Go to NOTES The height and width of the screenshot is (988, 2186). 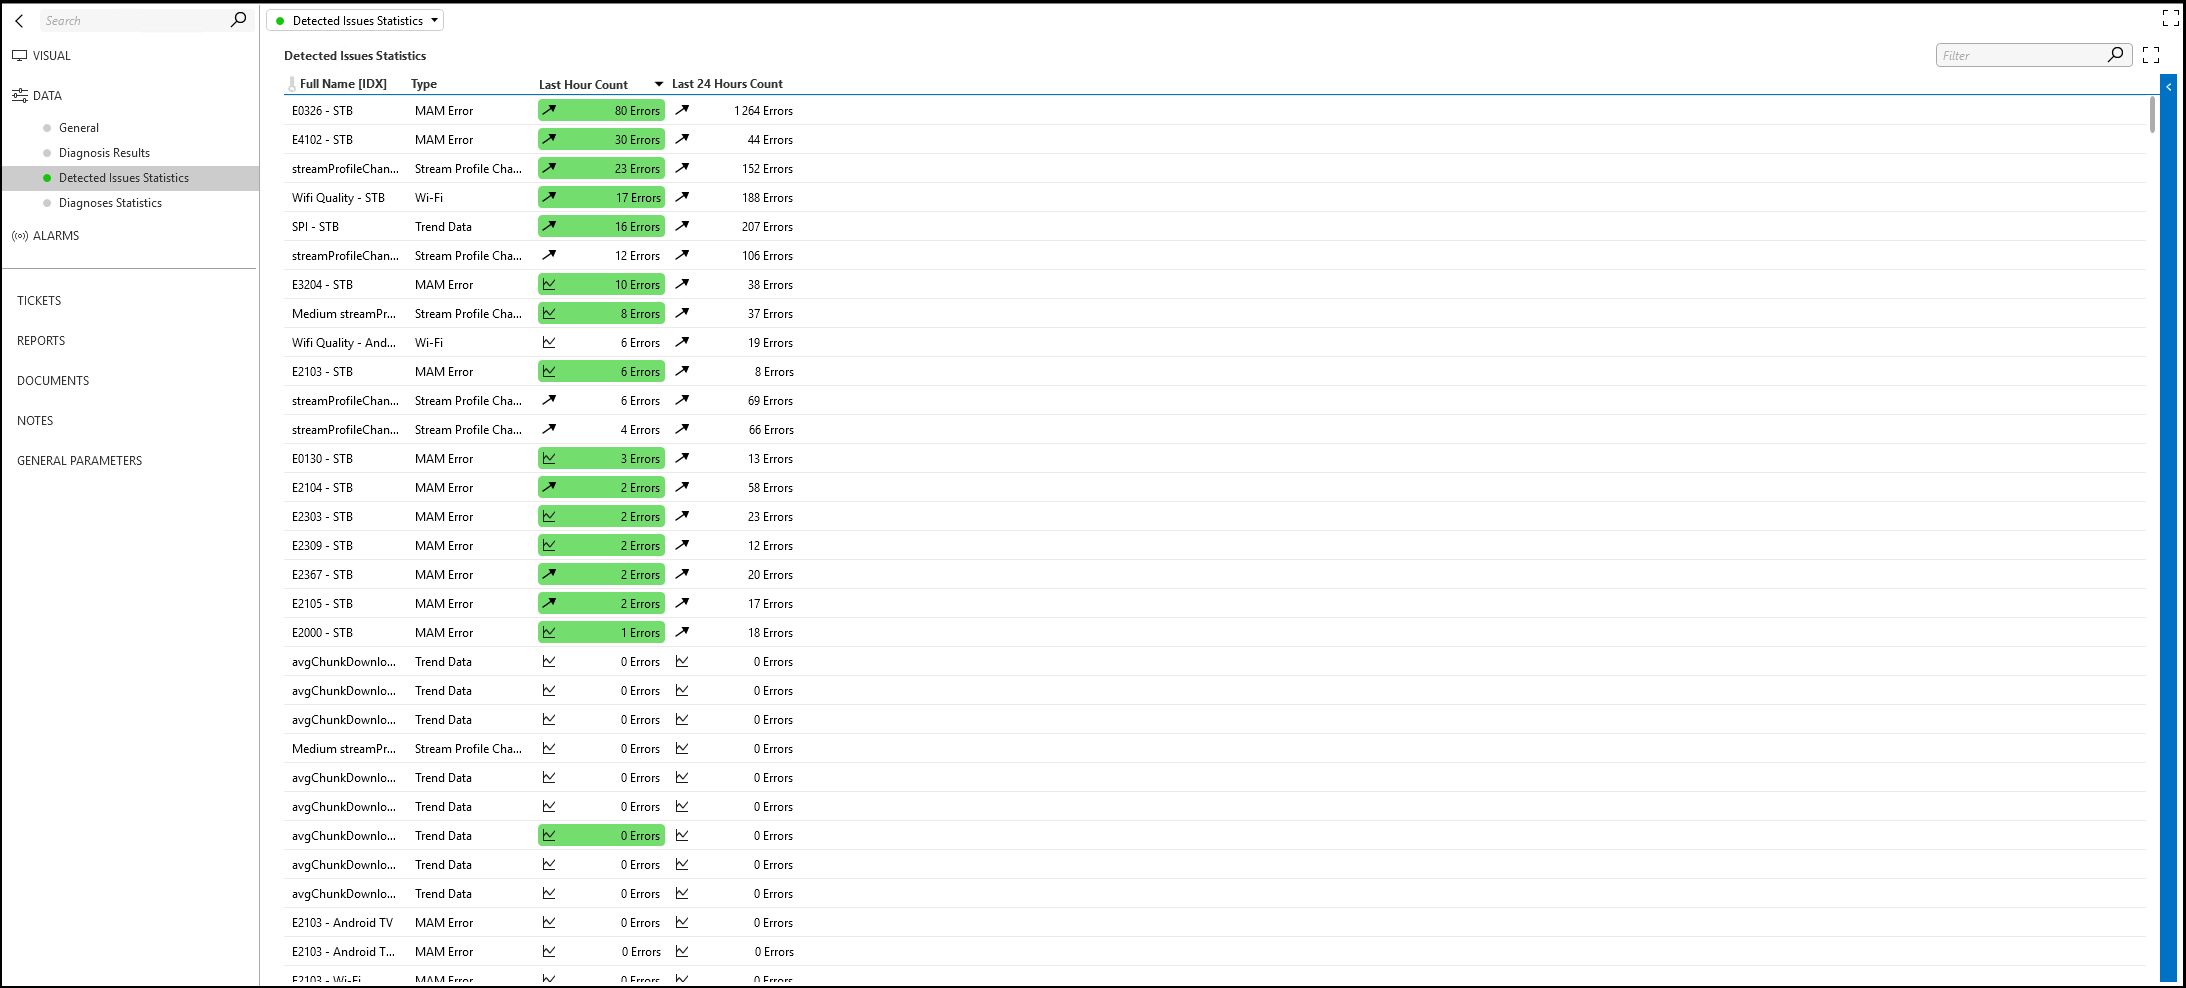[x=35, y=421]
